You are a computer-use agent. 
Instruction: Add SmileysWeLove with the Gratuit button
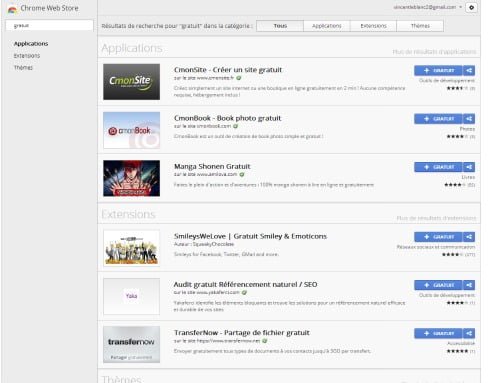pos(438,237)
